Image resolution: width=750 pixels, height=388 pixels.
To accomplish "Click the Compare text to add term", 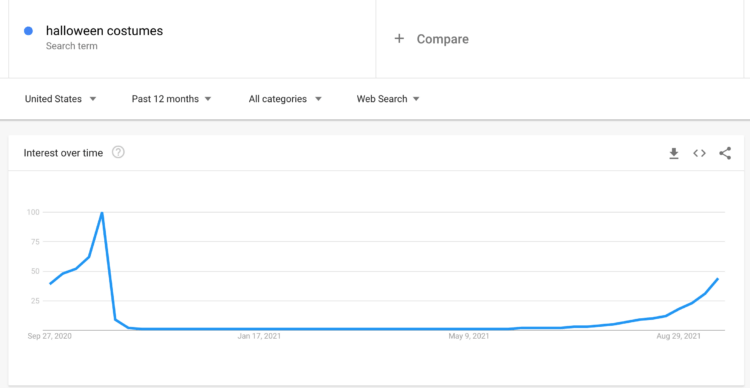I will tap(442, 39).
